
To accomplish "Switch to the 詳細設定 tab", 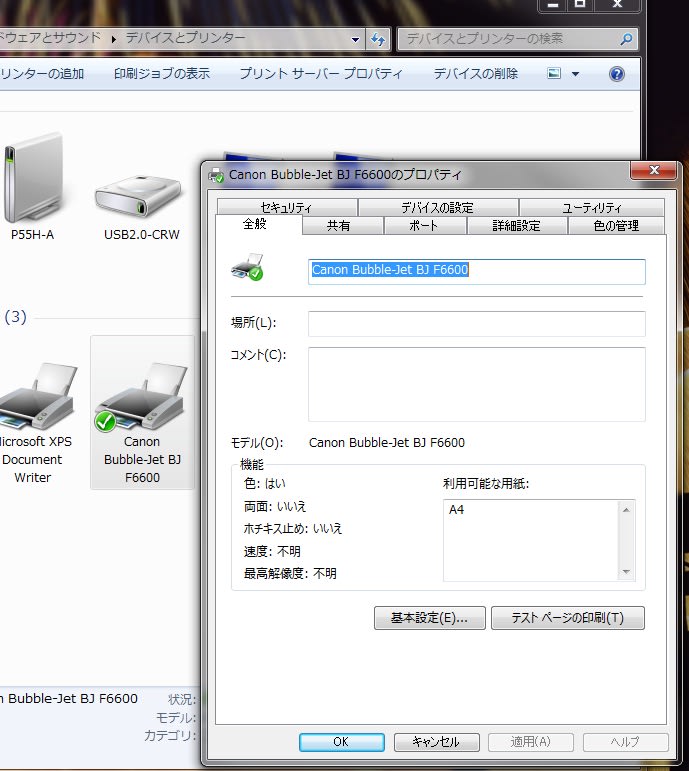I will point(516,226).
